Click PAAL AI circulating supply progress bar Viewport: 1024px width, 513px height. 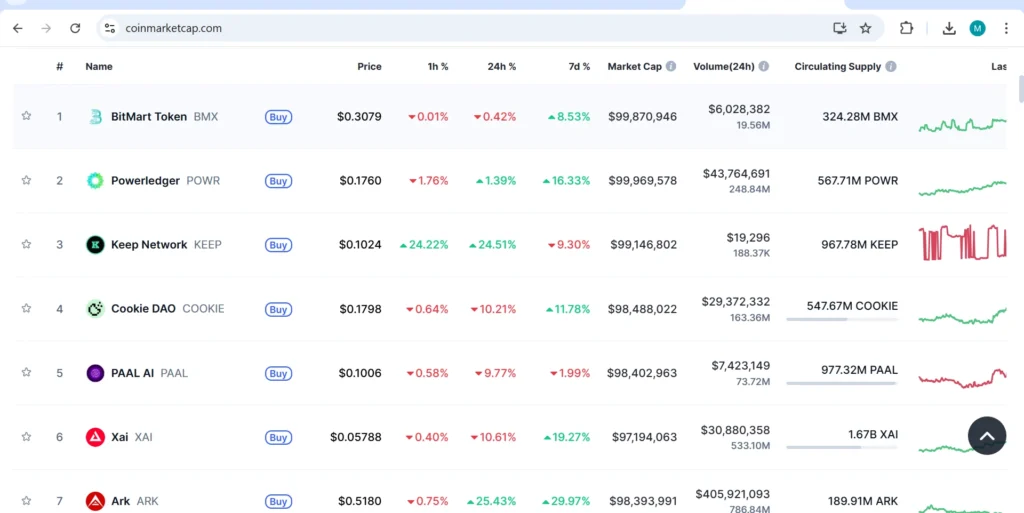pos(842,383)
